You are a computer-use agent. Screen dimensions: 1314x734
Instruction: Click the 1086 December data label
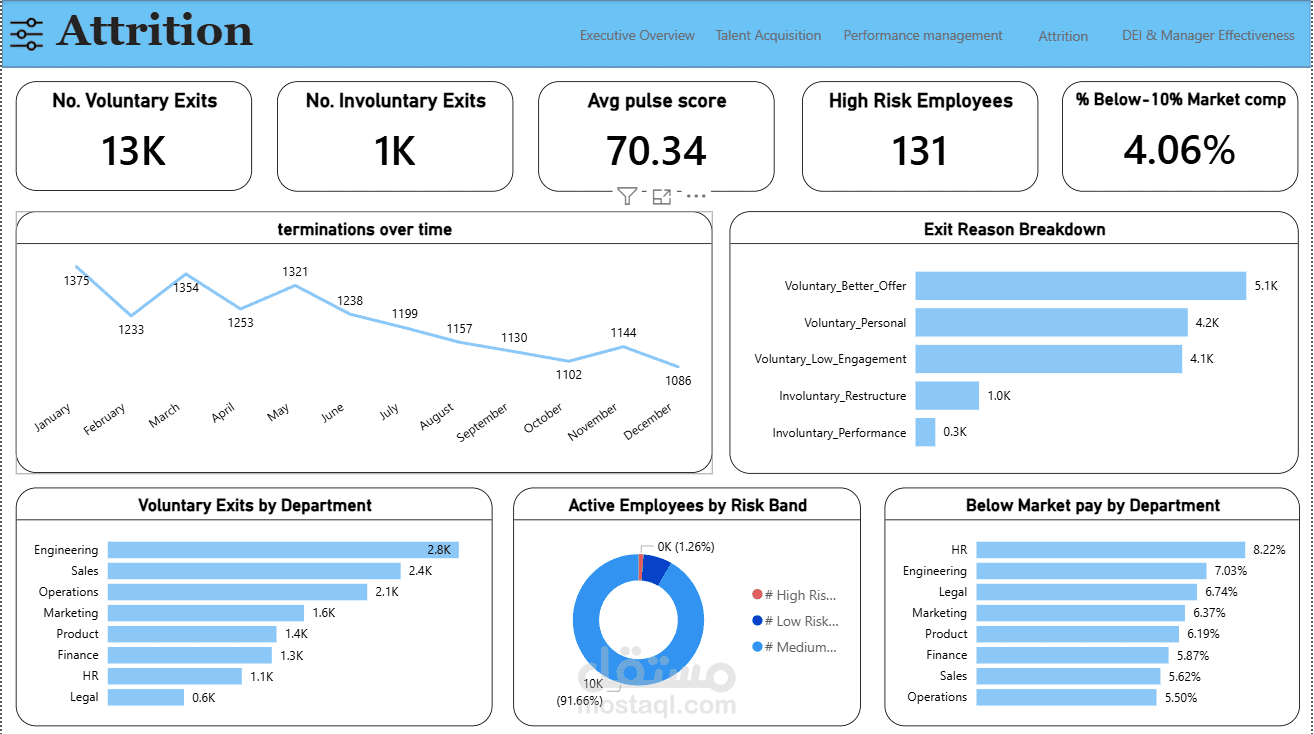tap(678, 381)
